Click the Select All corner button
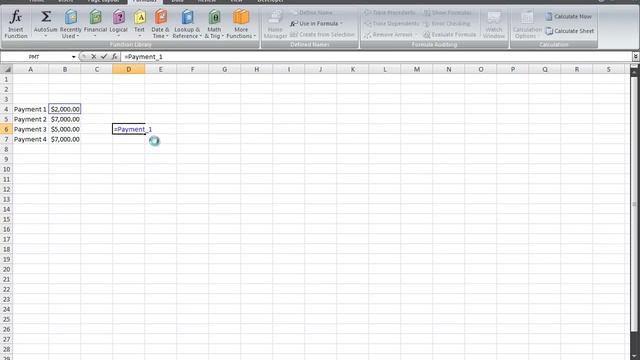Image resolution: width=640 pixels, height=360 pixels. [x=6, y=69]
